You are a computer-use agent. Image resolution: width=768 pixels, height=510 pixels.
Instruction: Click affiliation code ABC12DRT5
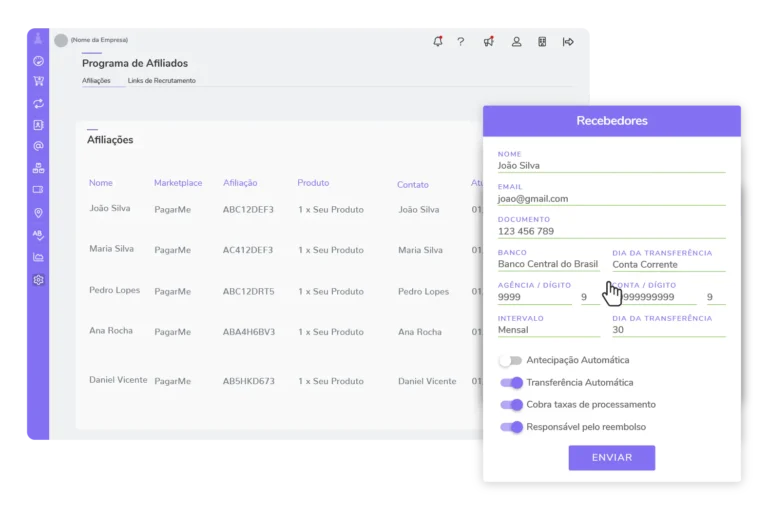coord(248,291)
